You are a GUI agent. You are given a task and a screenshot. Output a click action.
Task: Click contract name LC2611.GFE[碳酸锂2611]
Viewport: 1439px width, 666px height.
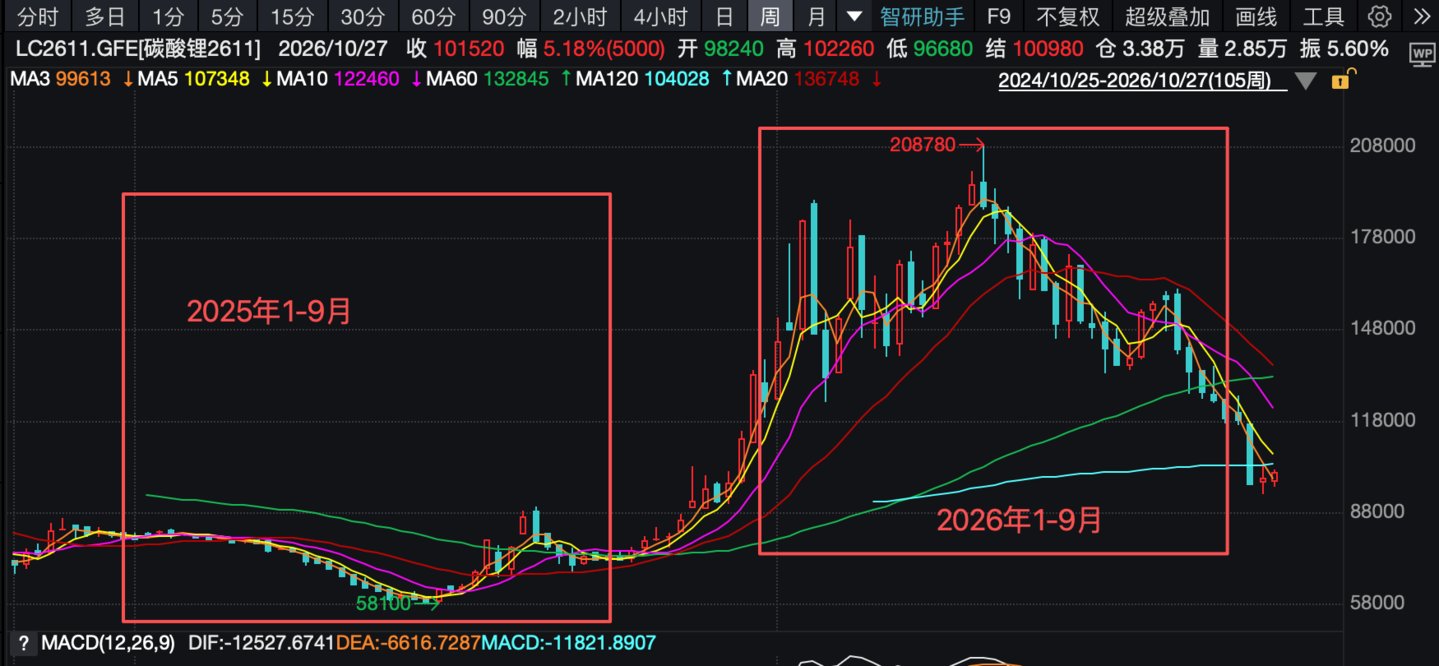(139, 49)
